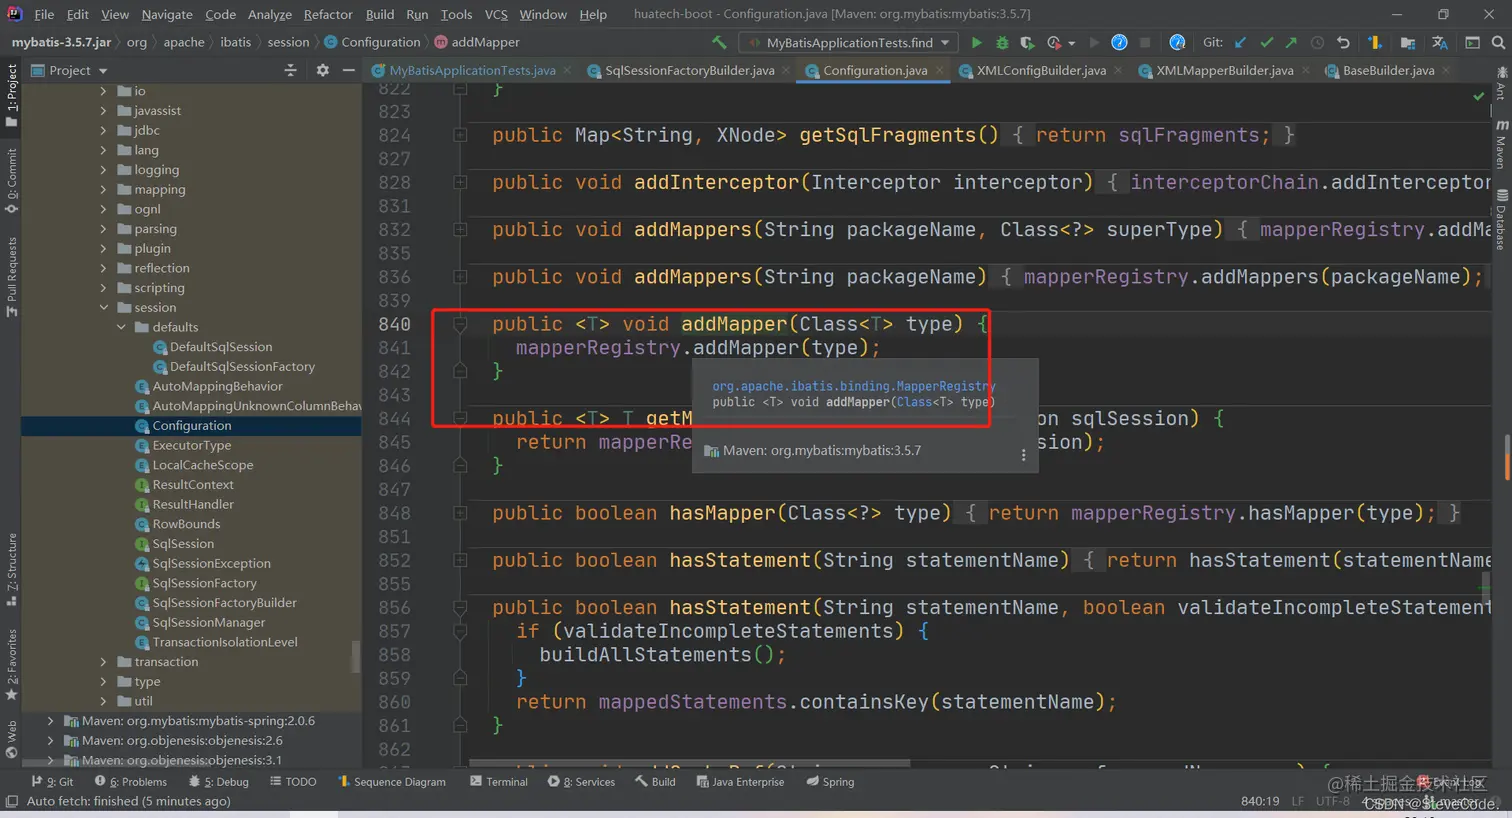Viewport: 1512px width, 818px height.
Task: Toggle fold at line 848 hasMapper
Action: (x=460, y=513)
